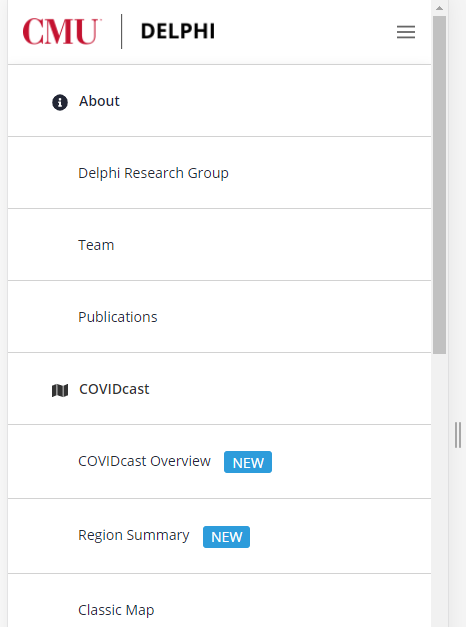Viewport: 466px width, 627px height.
Task: Click the COVIDcast map icon
Action: coord(60,390)
